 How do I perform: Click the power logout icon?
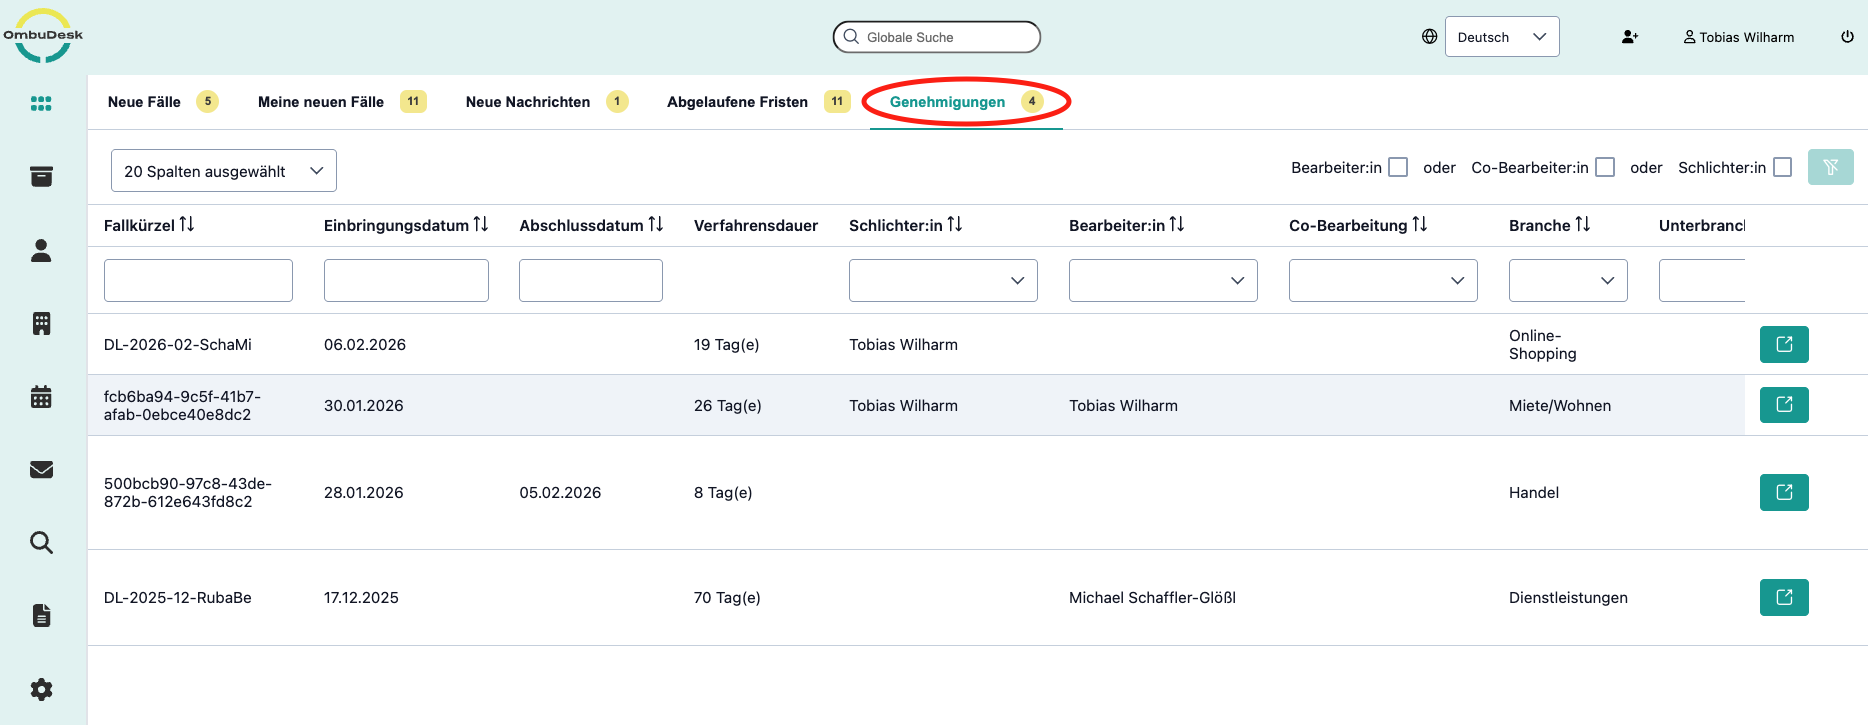point(1847,37)
